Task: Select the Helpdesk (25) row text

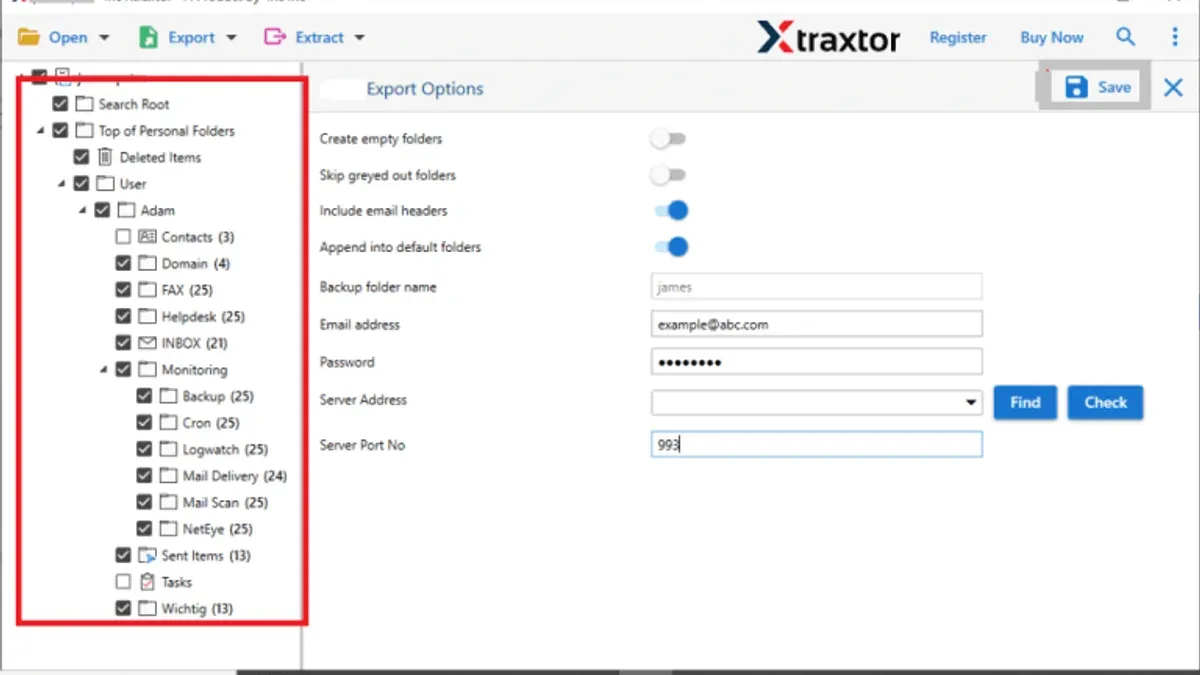Action: 203,317
